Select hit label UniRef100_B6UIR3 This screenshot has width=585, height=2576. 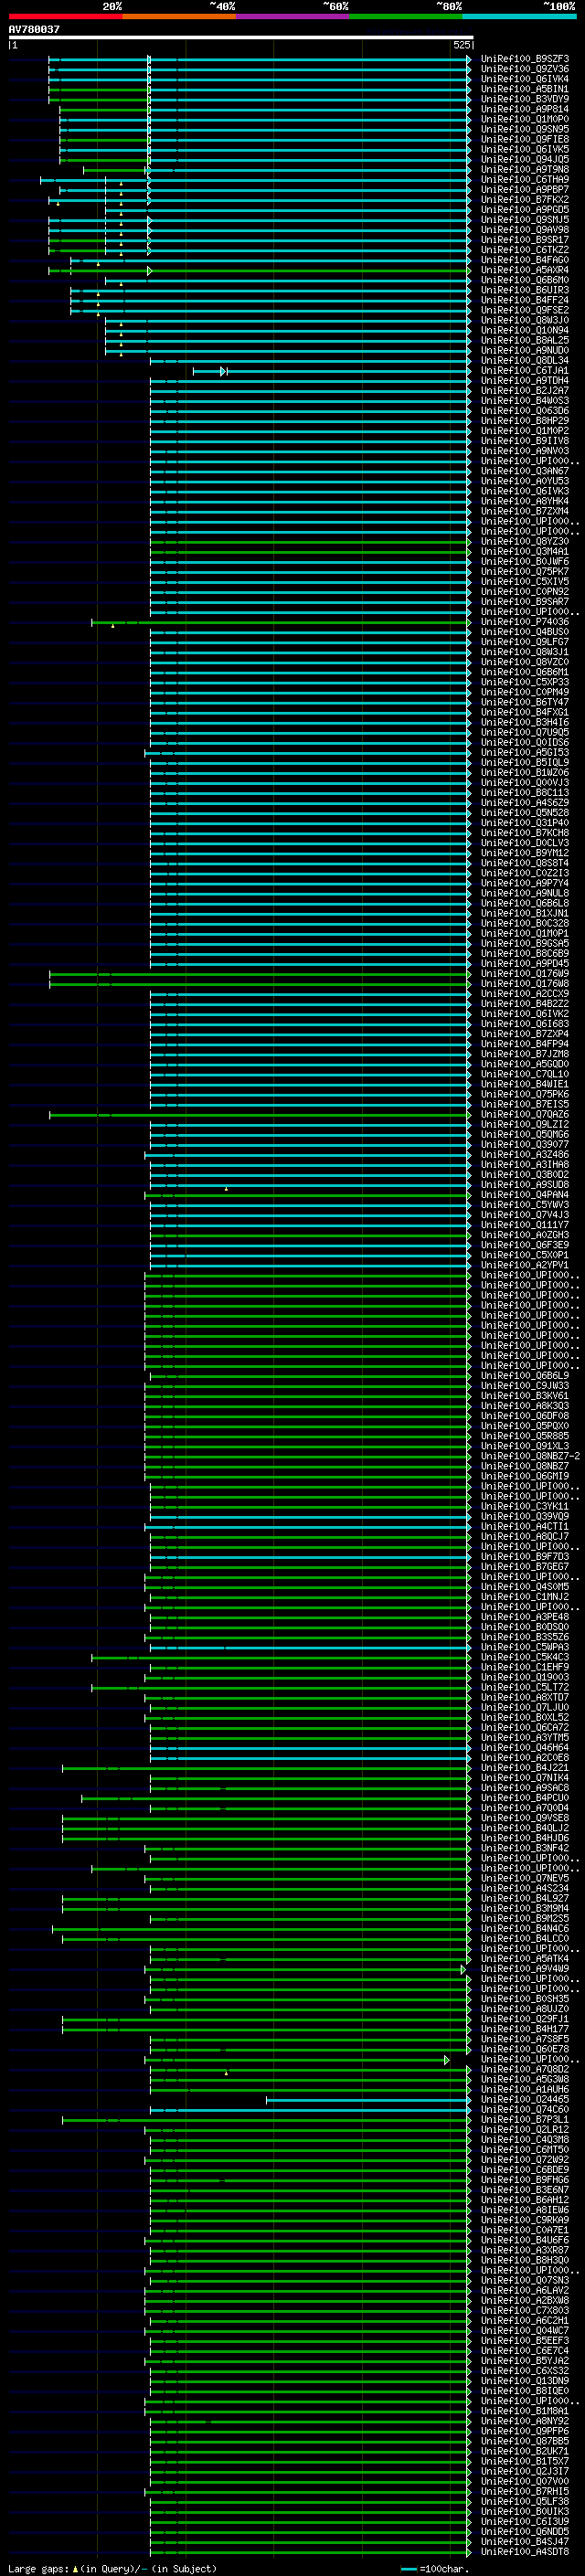tap(524, 290)
